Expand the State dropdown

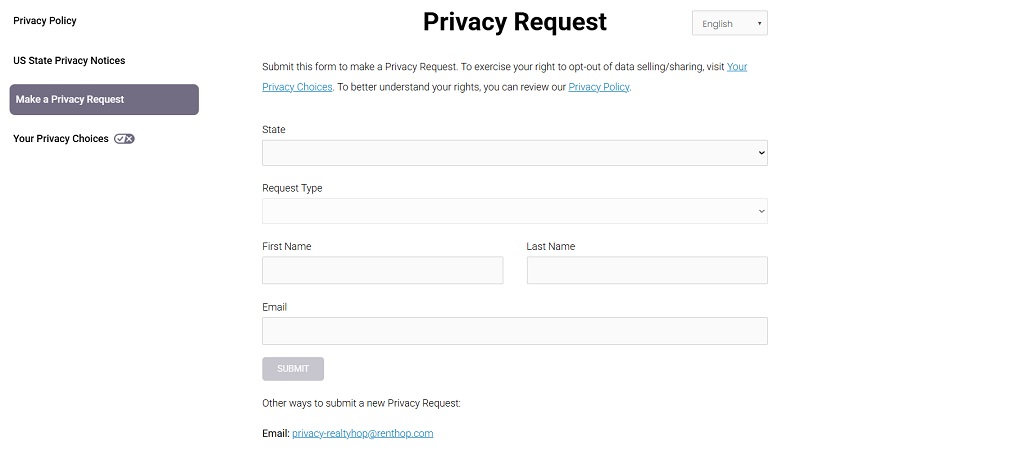coord(514,153)
